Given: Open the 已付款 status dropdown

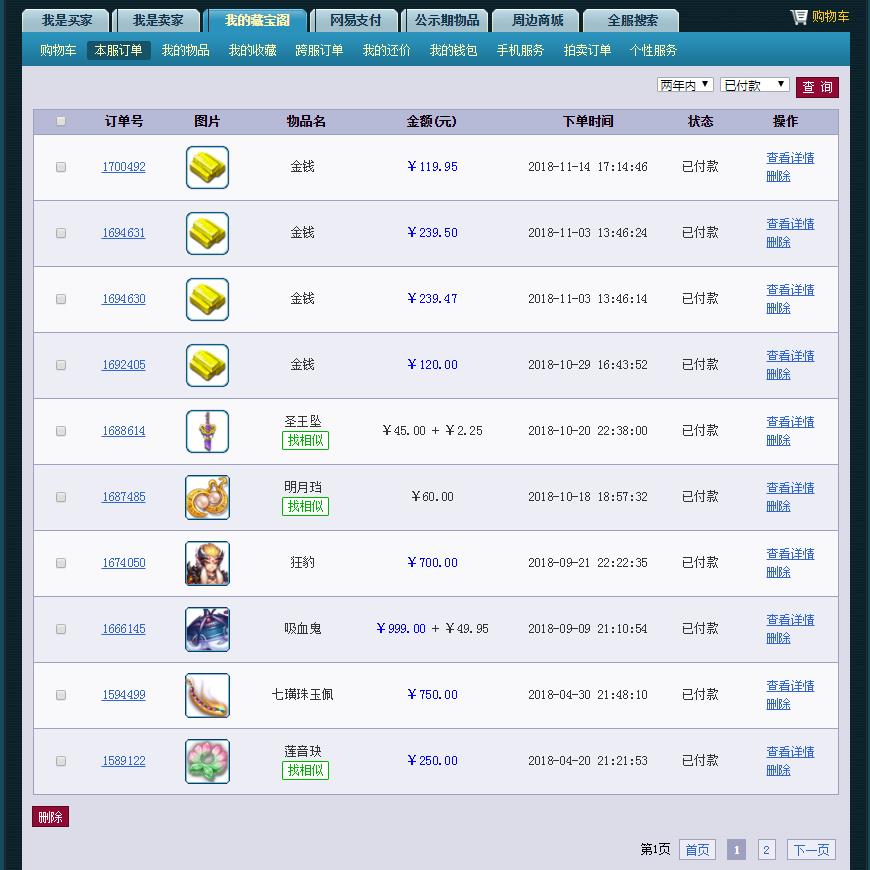Looking at the screenshot, I should pos(755,85).
